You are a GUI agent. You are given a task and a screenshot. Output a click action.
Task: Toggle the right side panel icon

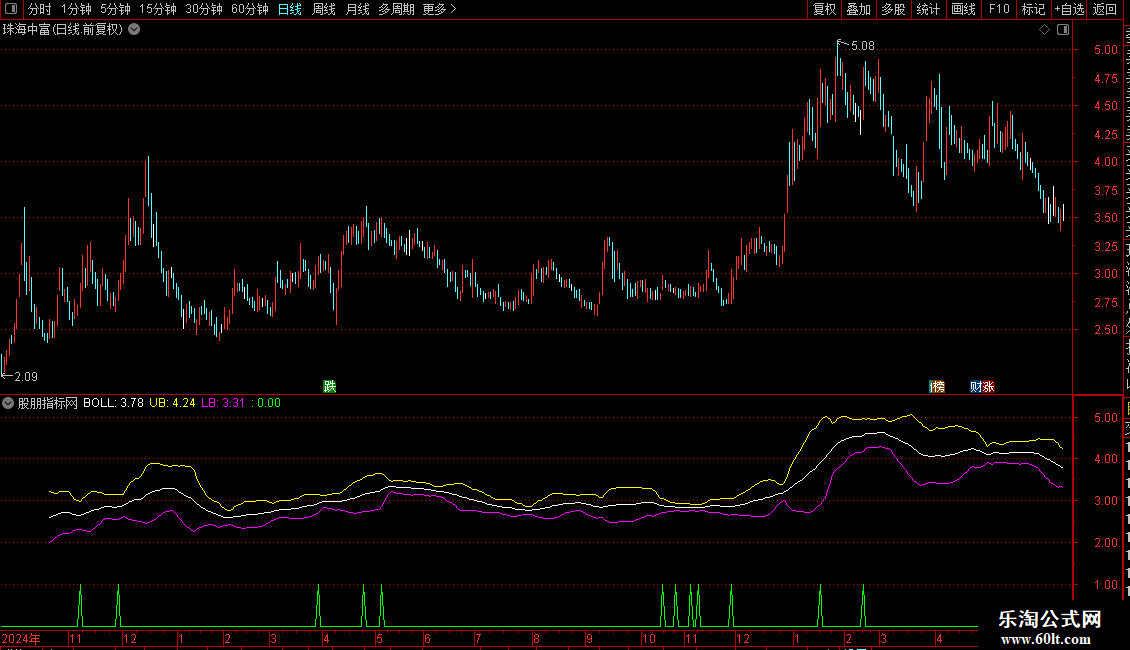(x=1063, y=30)
